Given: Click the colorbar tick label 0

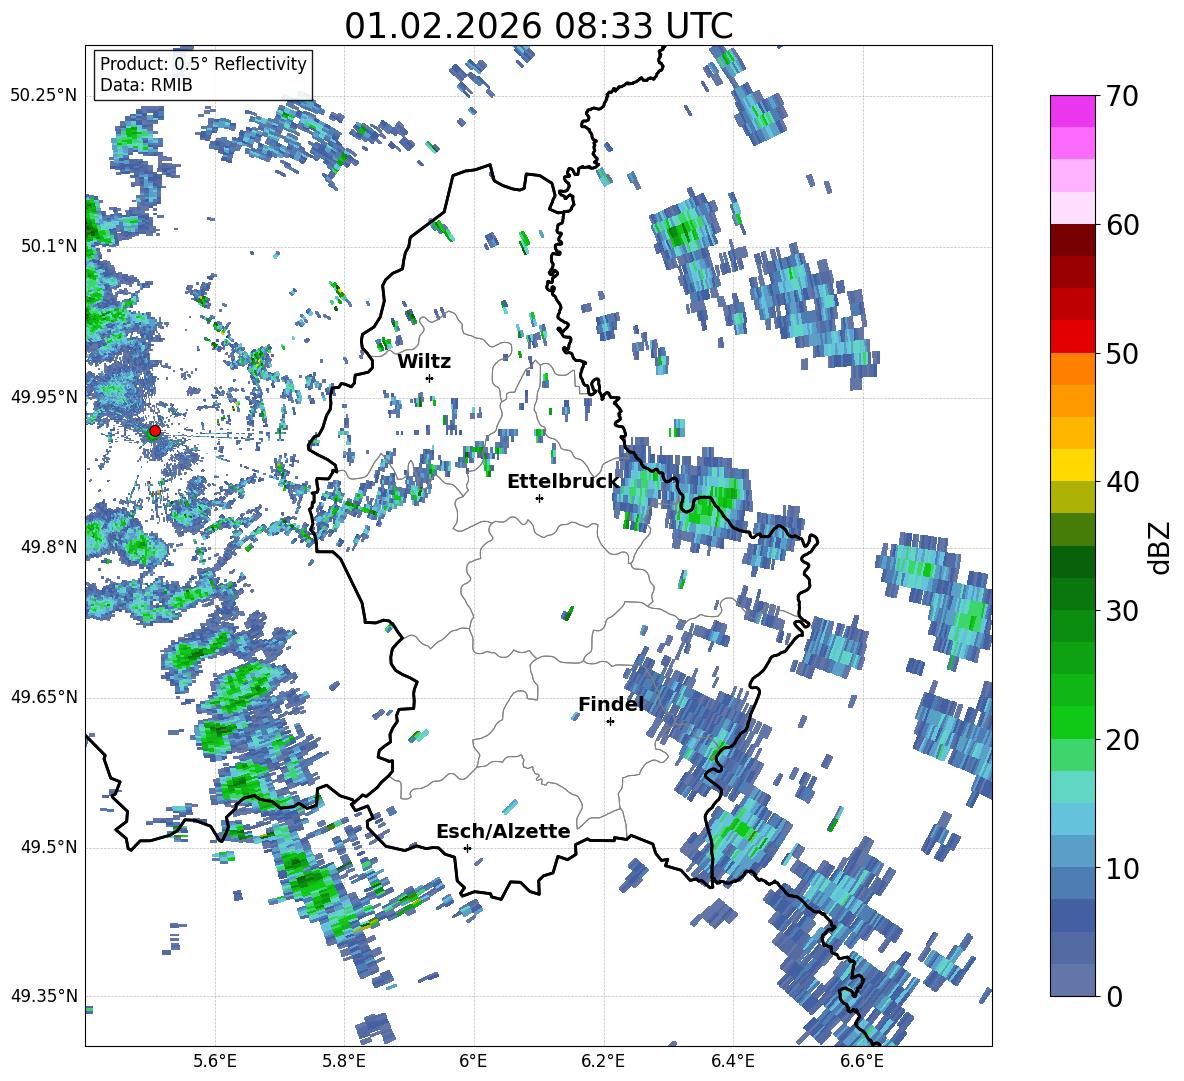Looking at the screenshot, I should (x=1114, y=996).
